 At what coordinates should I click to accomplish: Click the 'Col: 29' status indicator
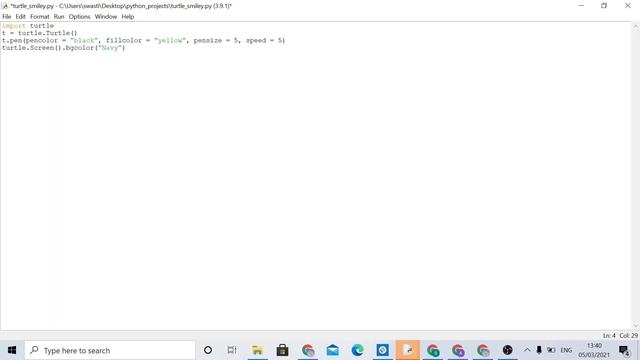point(629,336)
